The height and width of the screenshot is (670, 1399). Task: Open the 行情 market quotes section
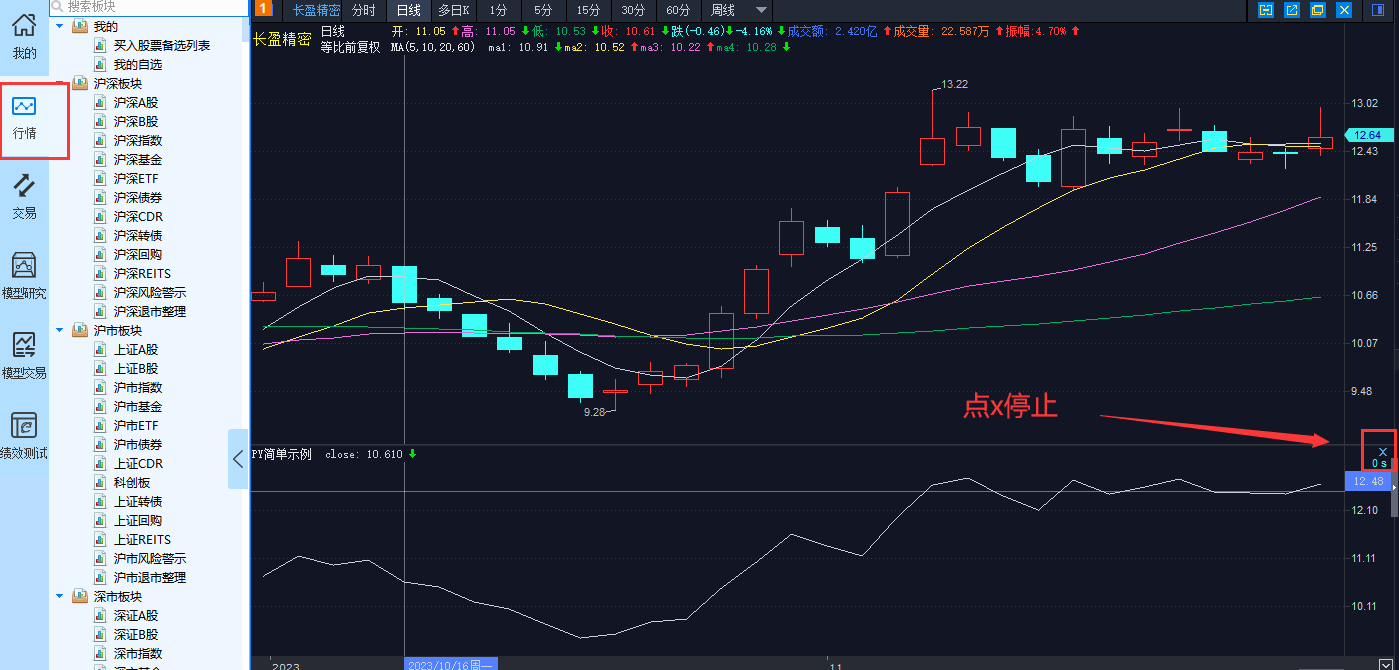pos(25,117)
